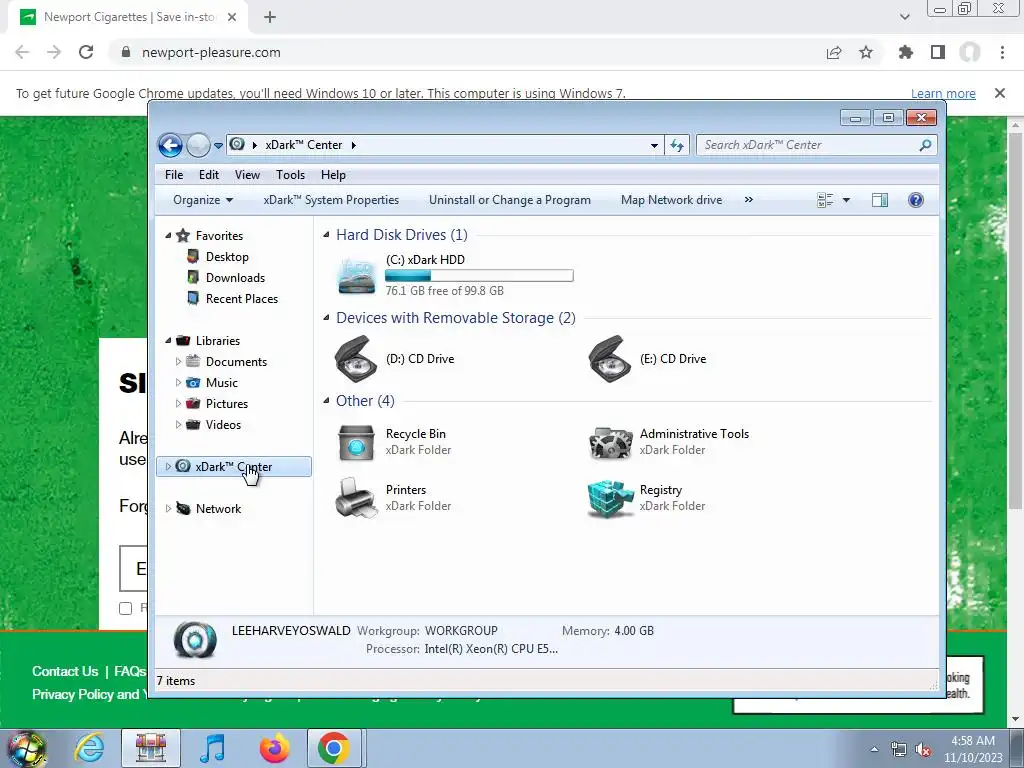This screenshot has width=1024, height=768.
Task: Open the recent locations dropdown arrow
Action: [218, 146]
